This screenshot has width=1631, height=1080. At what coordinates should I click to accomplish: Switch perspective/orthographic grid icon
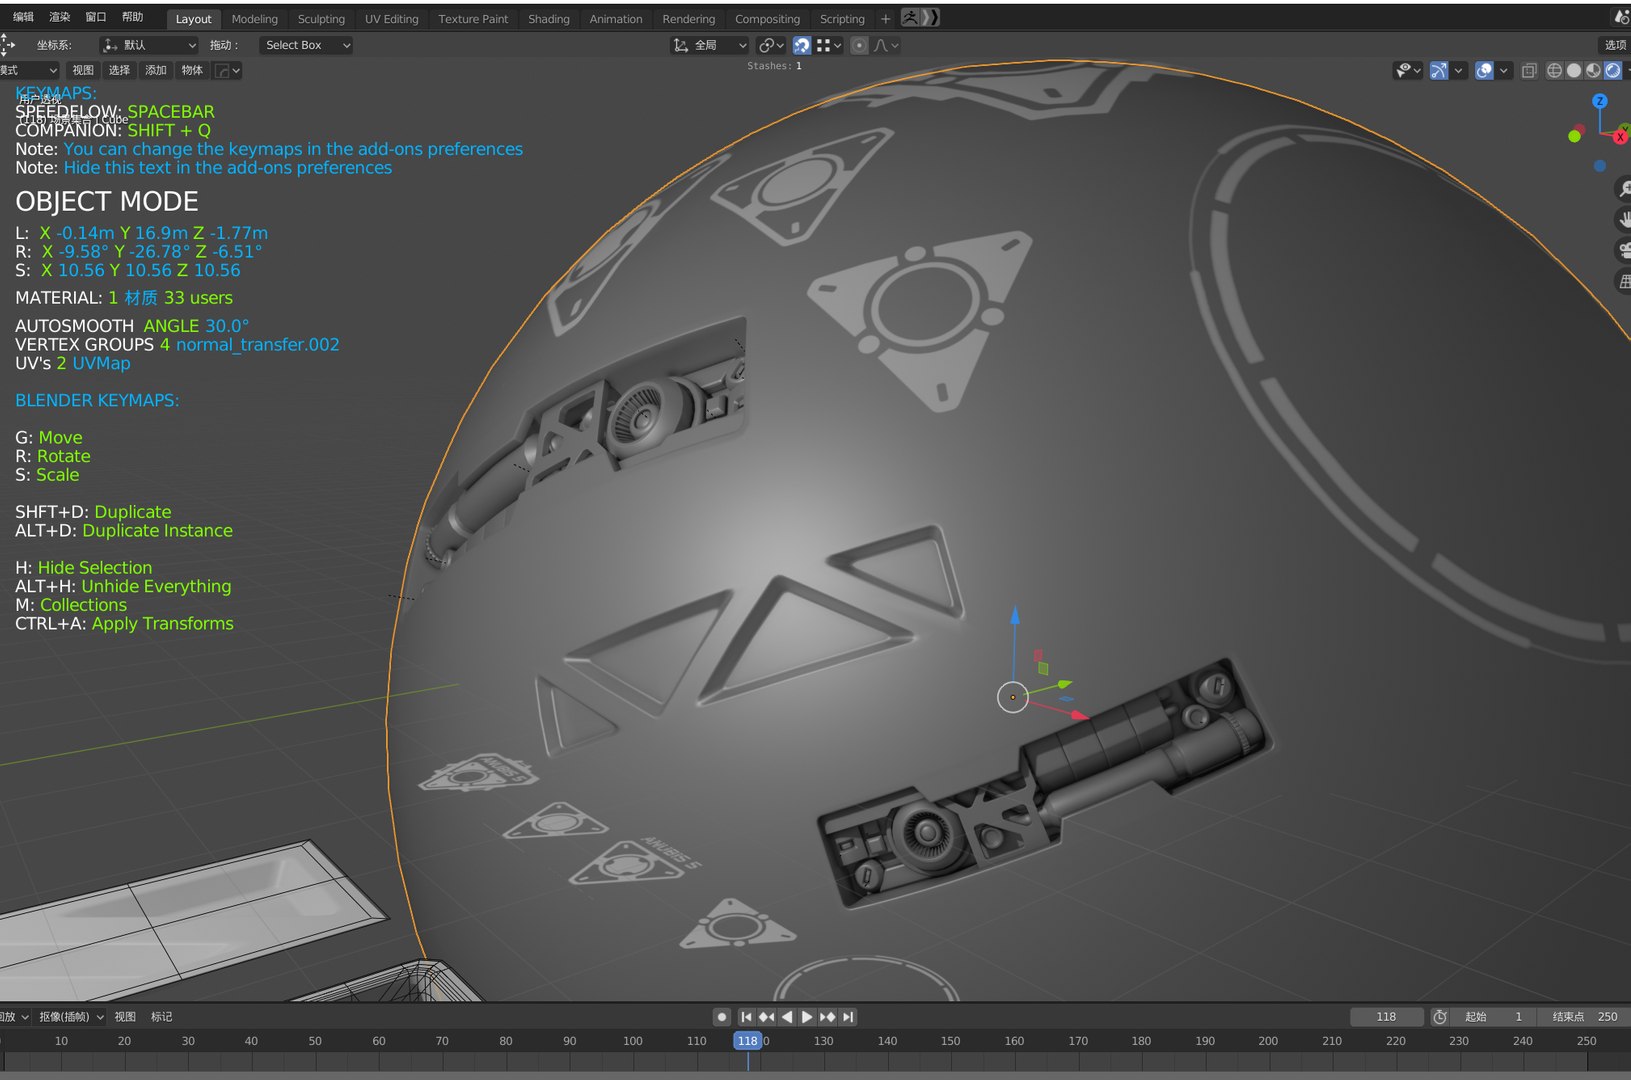coord(1623,282)
